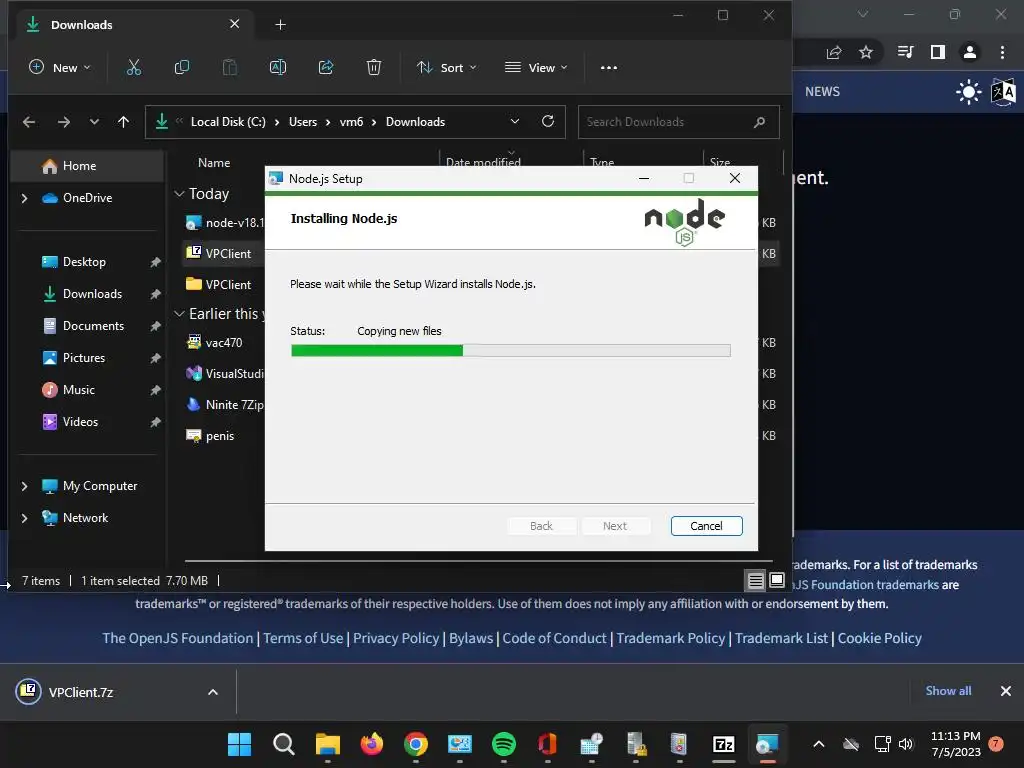Open the Sort dropdown menu
The width and height of the screenshot is (1024, 768).
click(447, 67)
